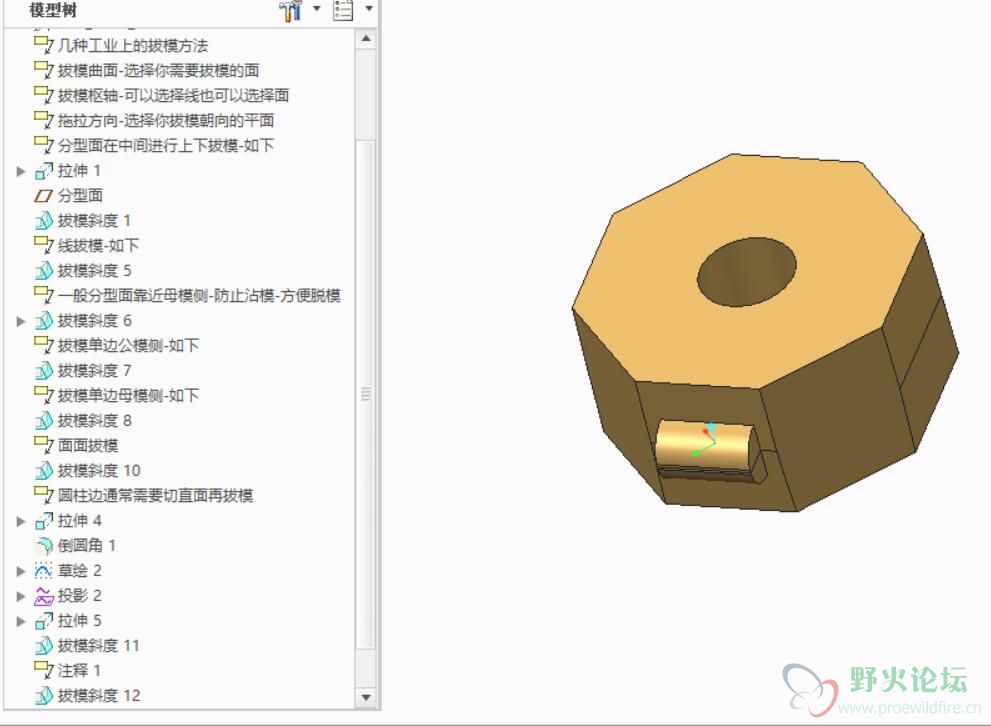991x726 pixels.
Task: Expand the 草绘 2 feature node
Action: point(21,571)
